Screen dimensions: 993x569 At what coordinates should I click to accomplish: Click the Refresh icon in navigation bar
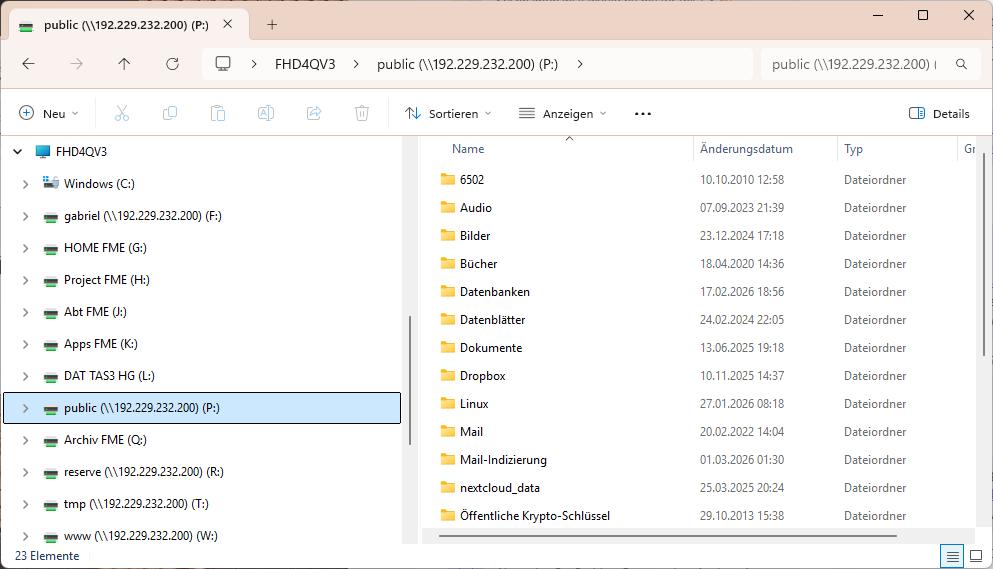tap(172, 64)
